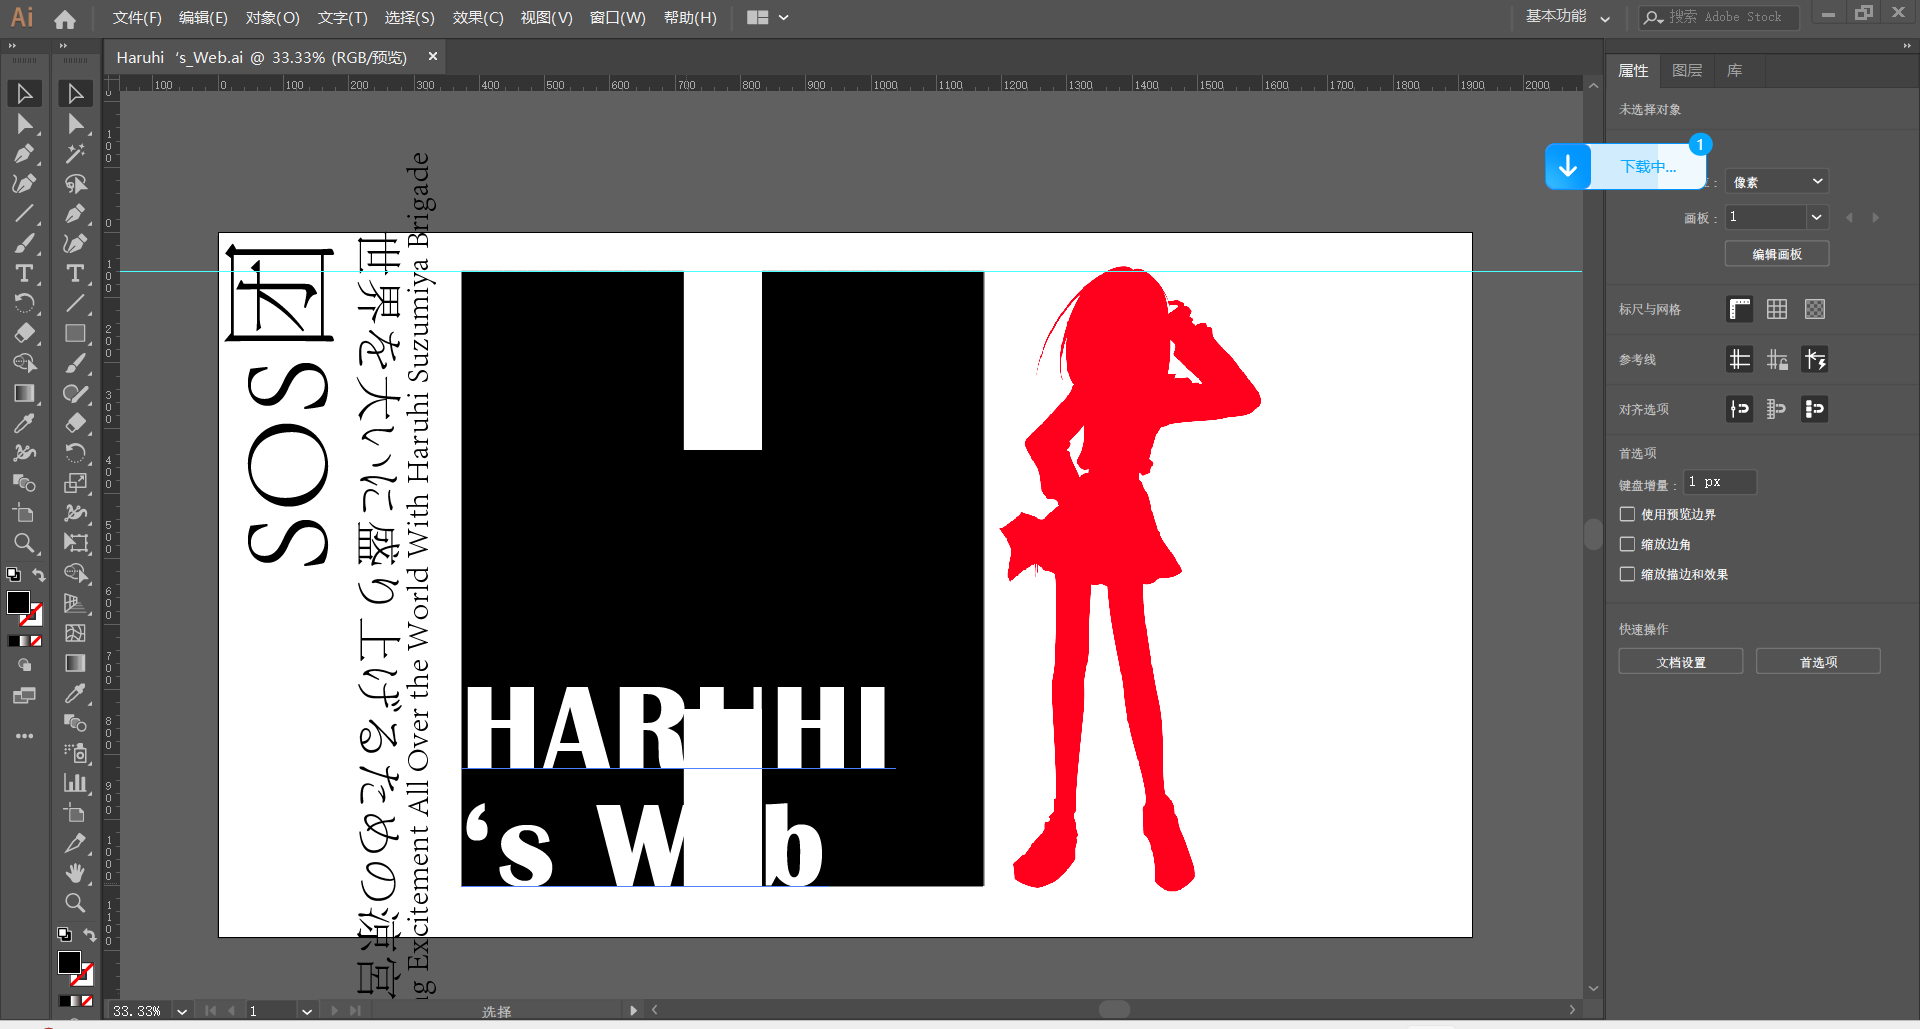
Task: Select the Magic Wand tool
Action: pos(75,154)
